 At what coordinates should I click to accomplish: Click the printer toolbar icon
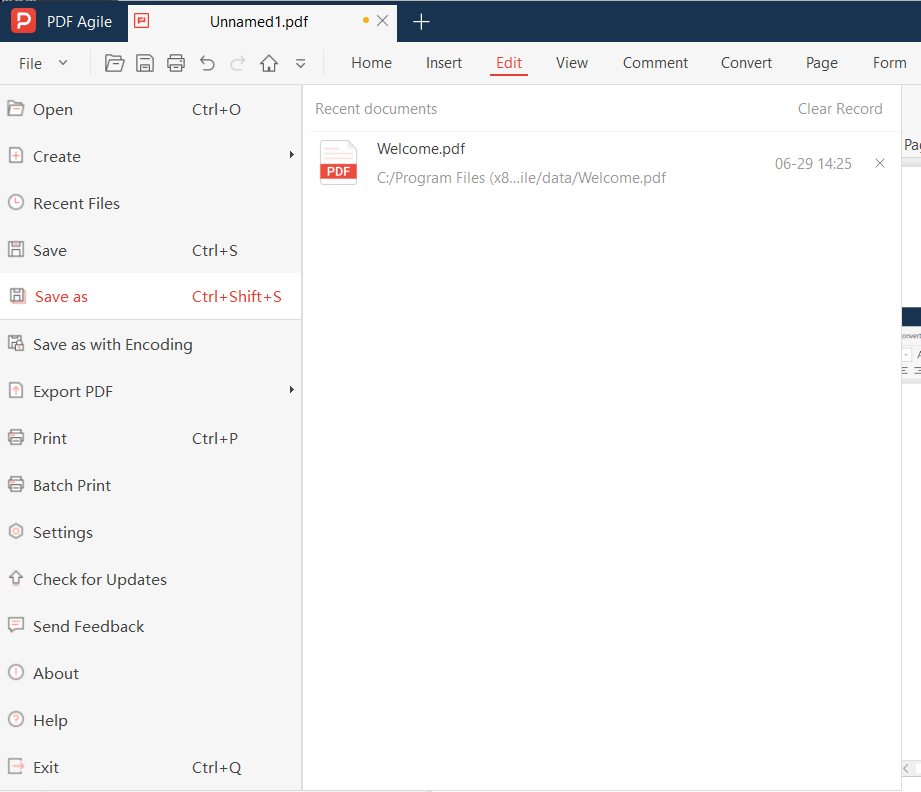(x=176, y=63)
